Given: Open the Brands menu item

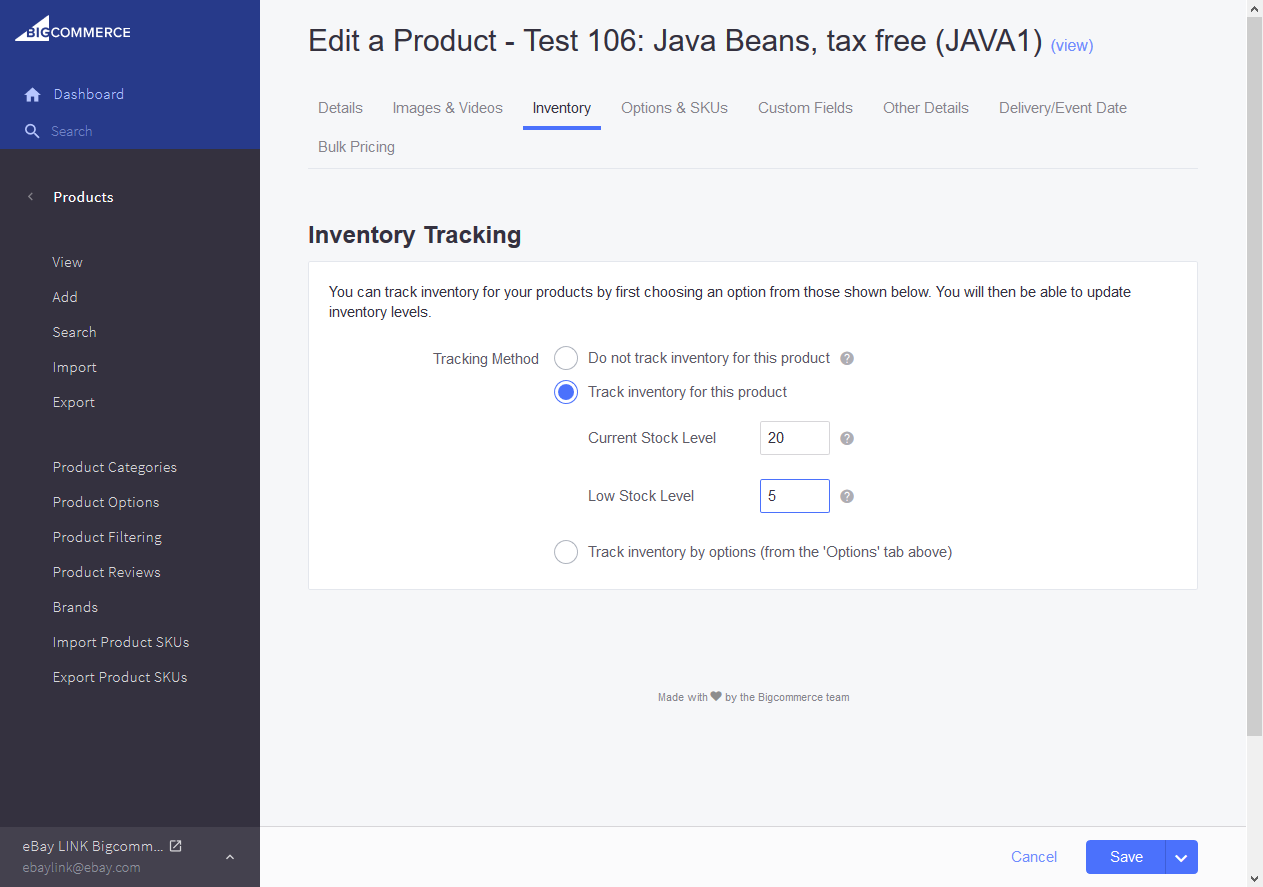Looking at the screenshot, I should coord(76,607).
